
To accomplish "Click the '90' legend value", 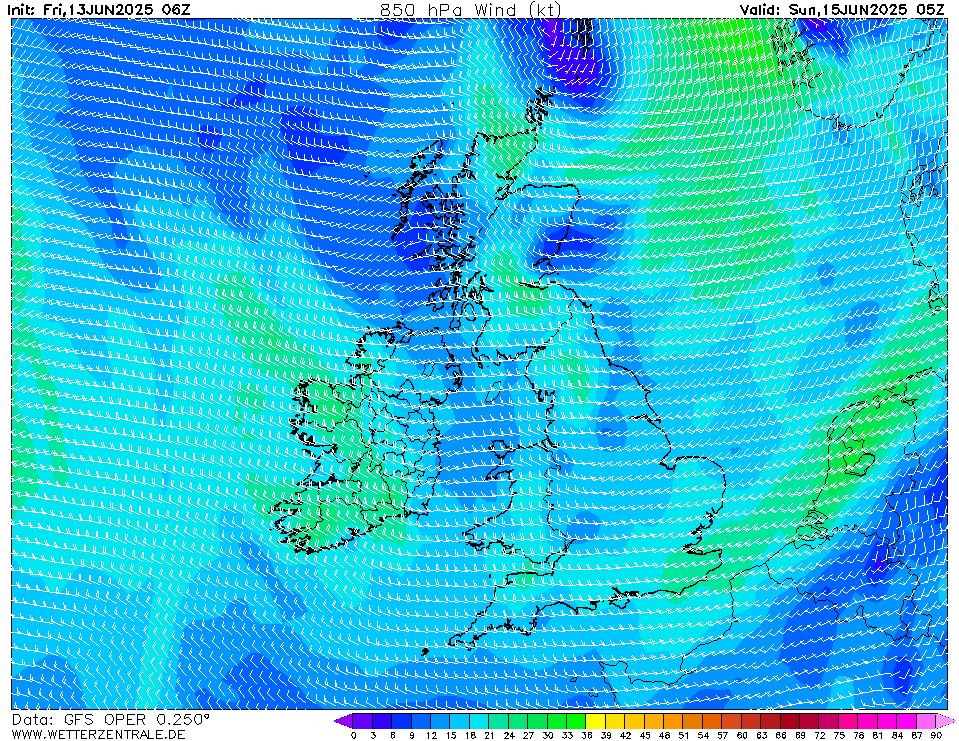I will tap(936, 735).
